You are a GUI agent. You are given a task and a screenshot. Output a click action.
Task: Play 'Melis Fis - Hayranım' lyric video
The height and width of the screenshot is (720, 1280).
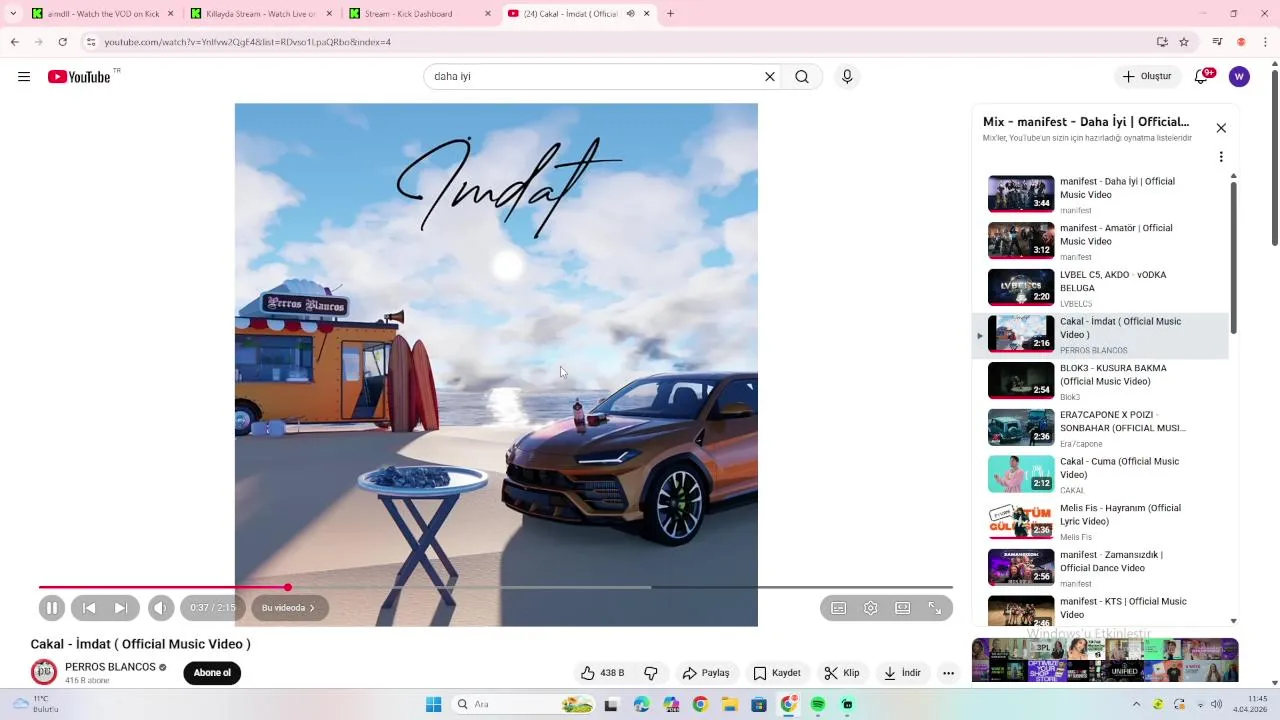[1101, 522]
